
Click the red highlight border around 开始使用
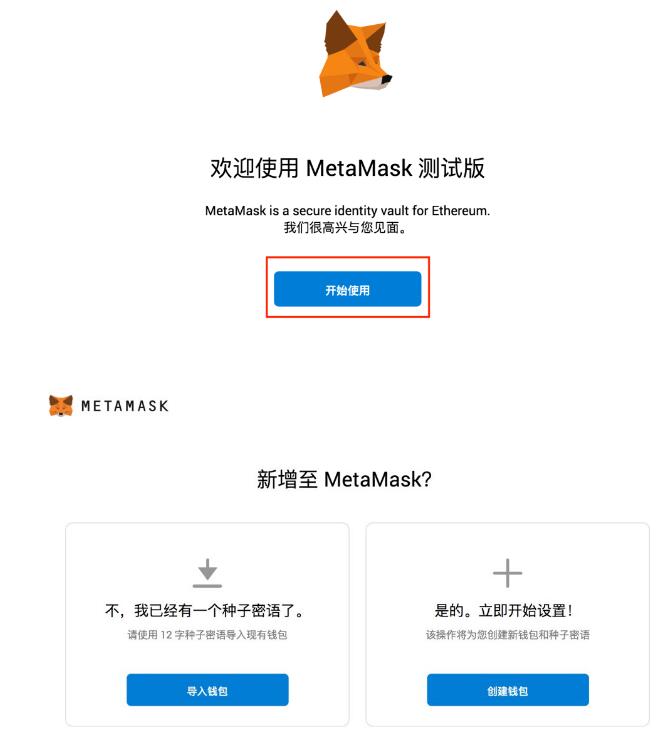coord(348,258)
